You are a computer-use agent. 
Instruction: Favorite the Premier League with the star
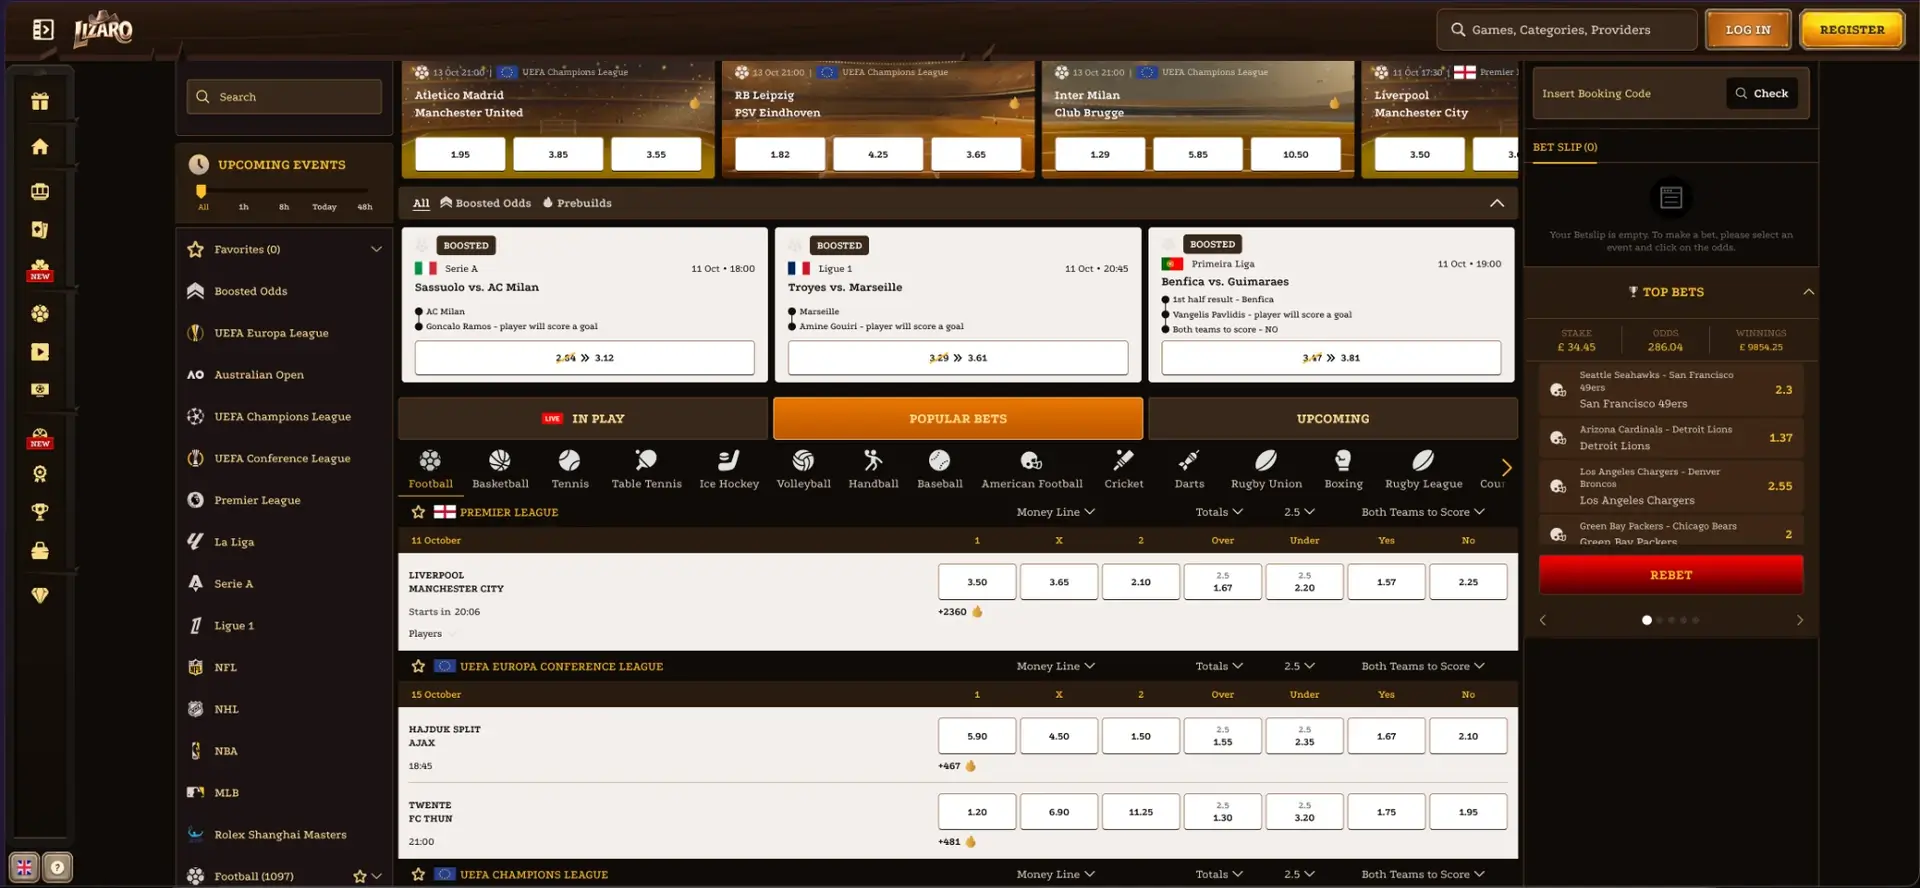click(418, 512)
